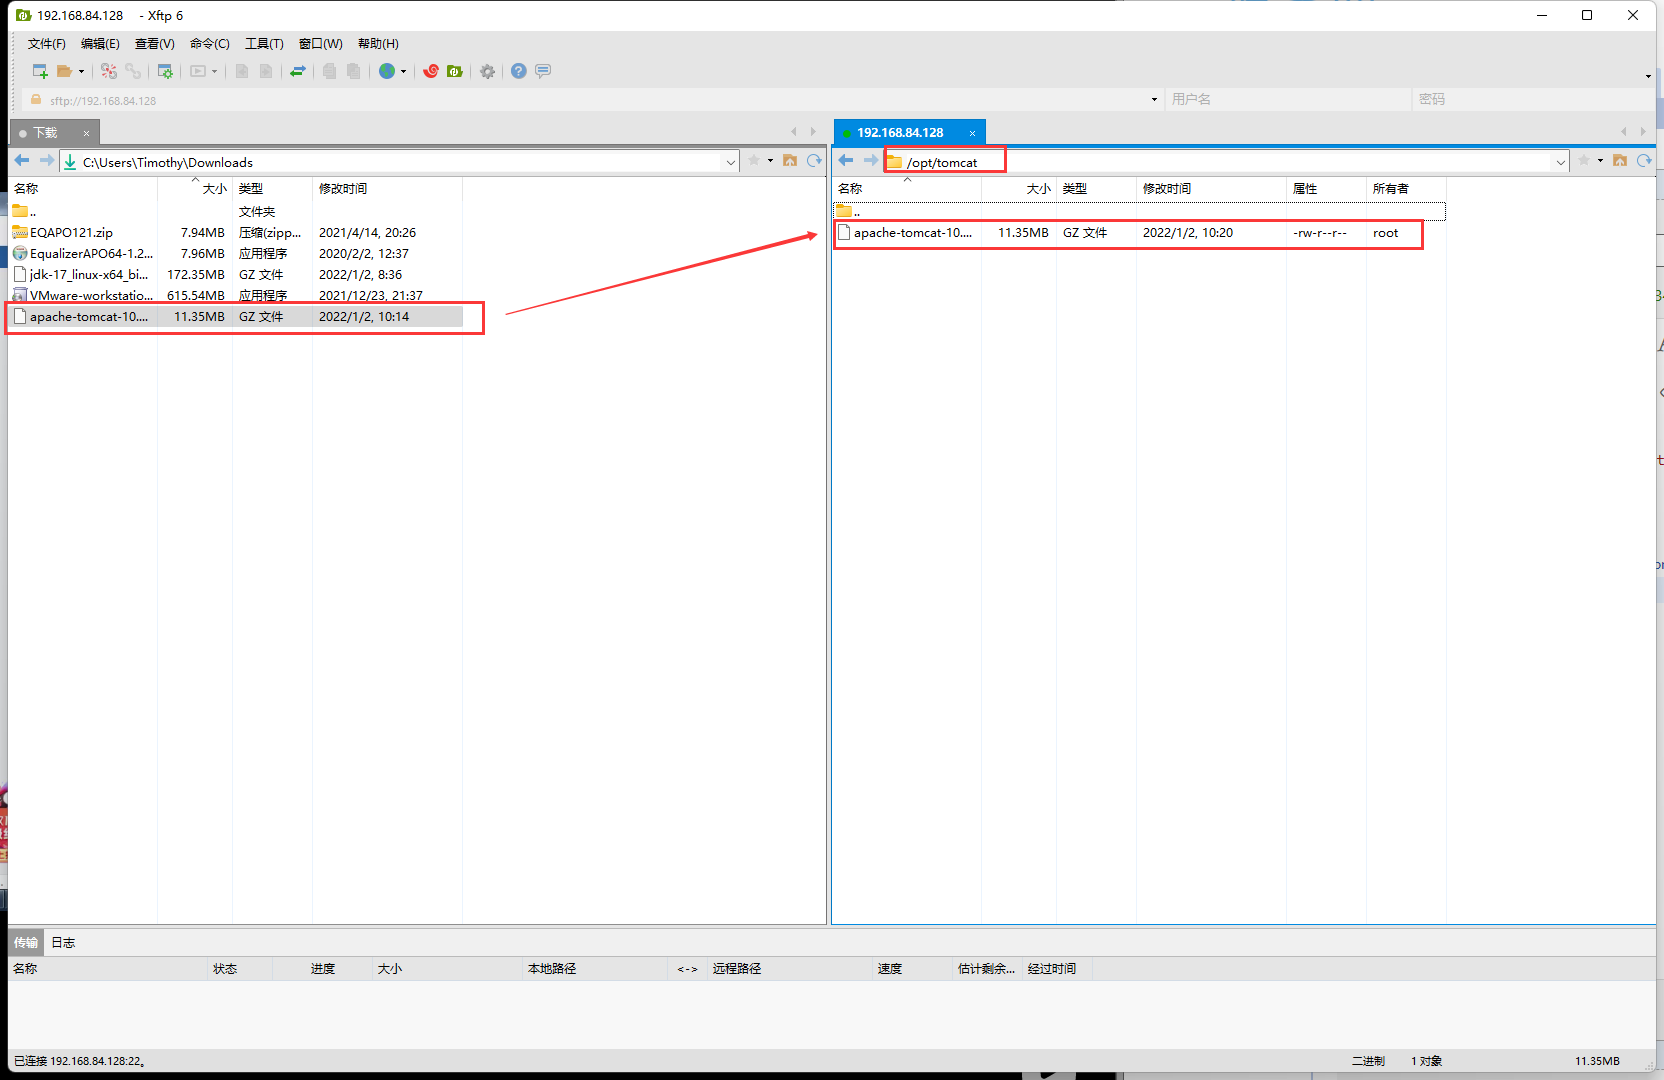Click the local pane favorites star icon
This screenshot has width=1664, height=1080.
coord(754,161)
